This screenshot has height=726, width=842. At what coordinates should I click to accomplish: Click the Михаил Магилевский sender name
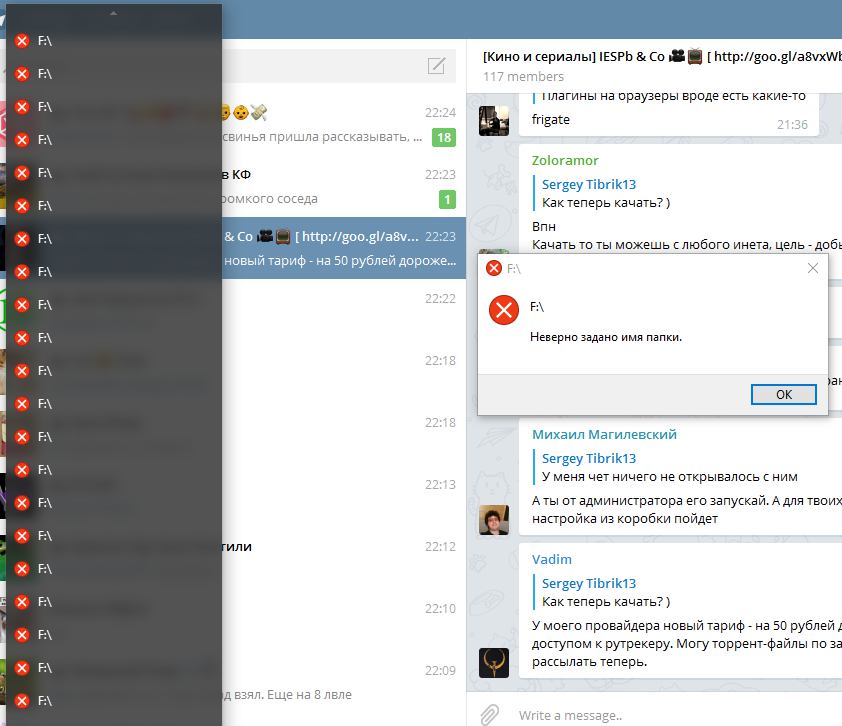(x=604, y=434)
